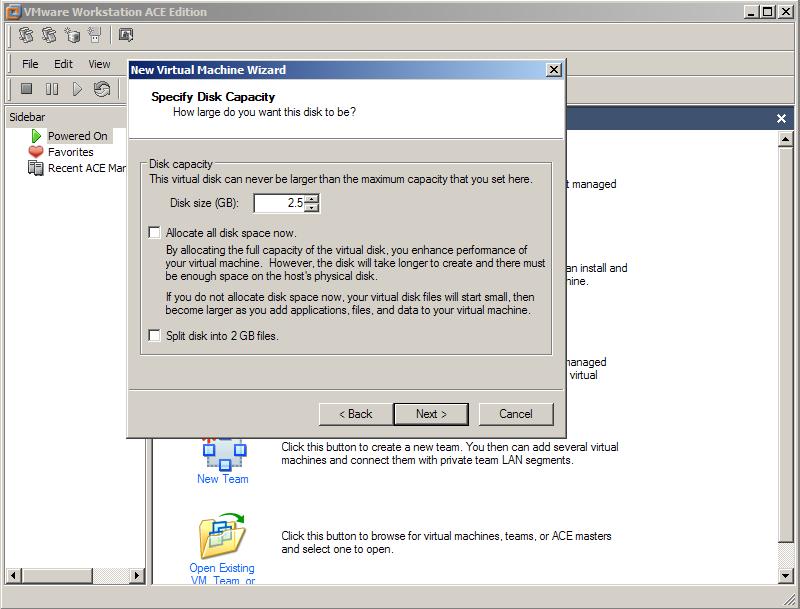Click the sidebar horizontal scrollbar right arrow

[137, 576]
